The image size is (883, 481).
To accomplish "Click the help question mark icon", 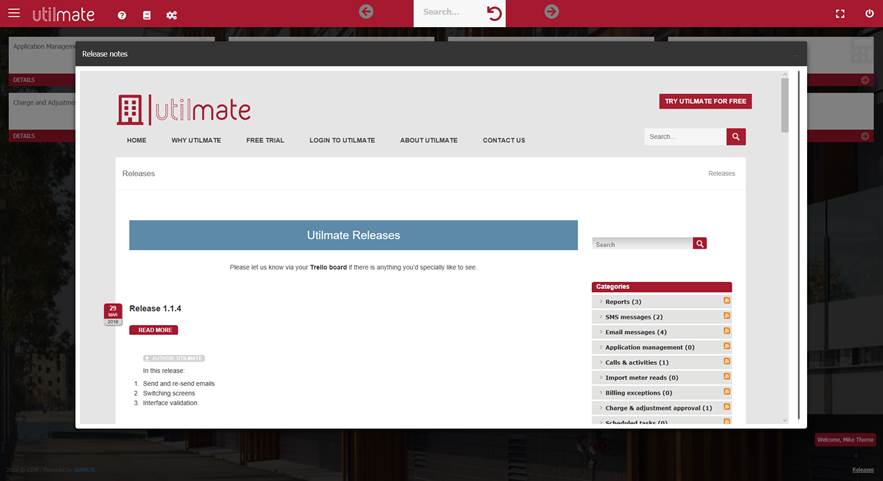I will pos(122,15).
